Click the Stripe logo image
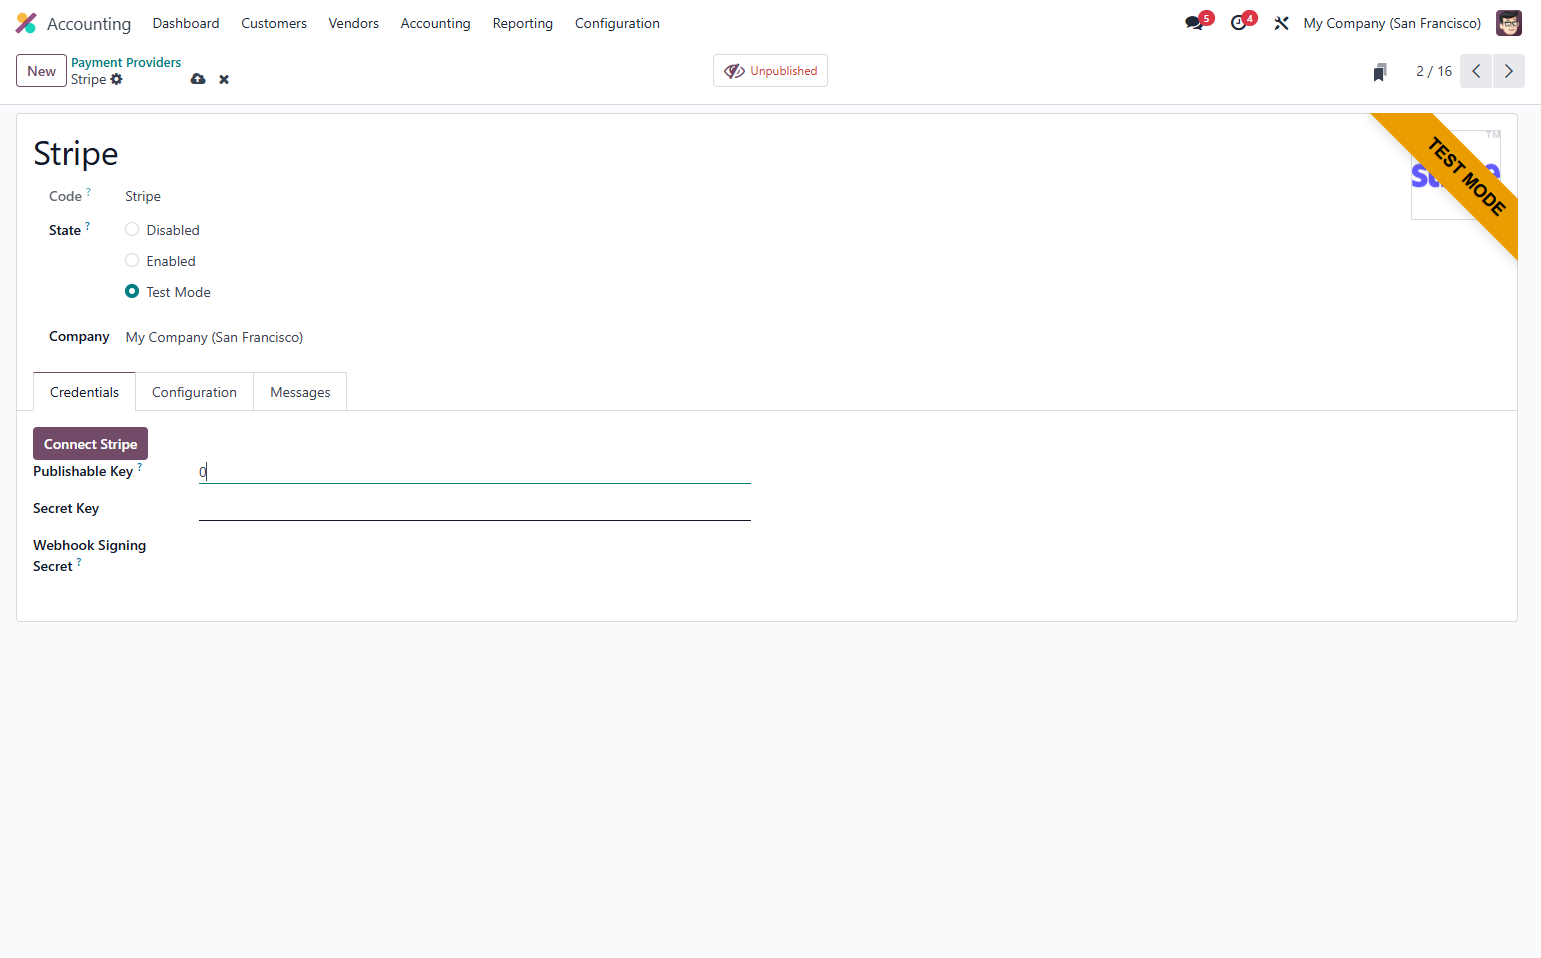 [x=1456, y=175]
